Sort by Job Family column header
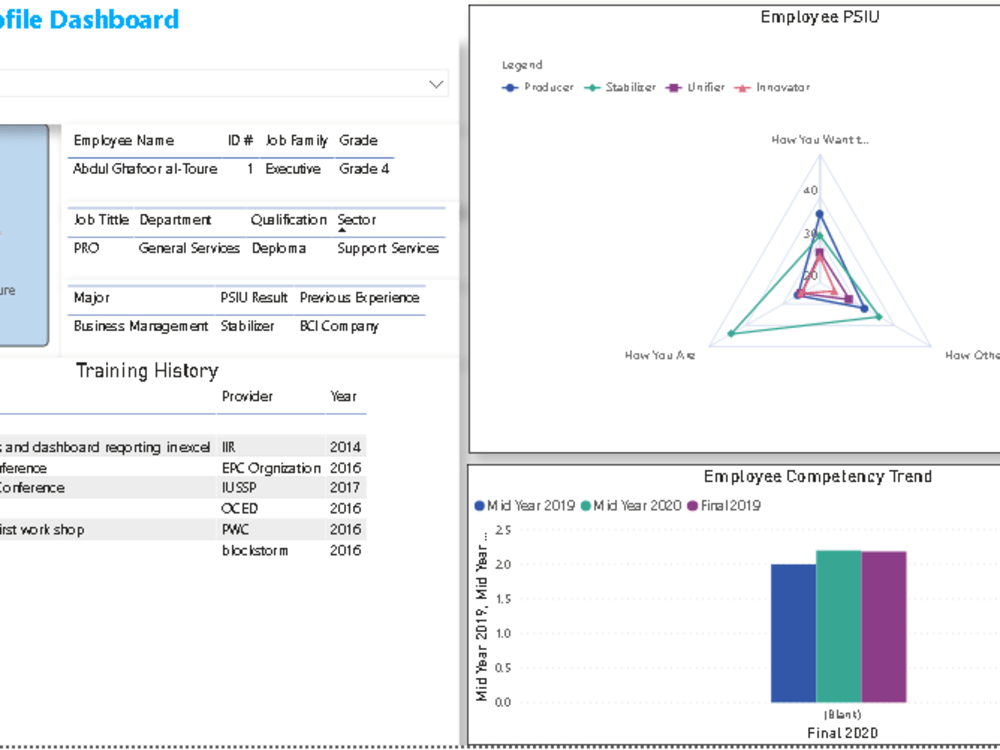Image resolution: width=1000 pixels, height=750 pixels. 297,140
